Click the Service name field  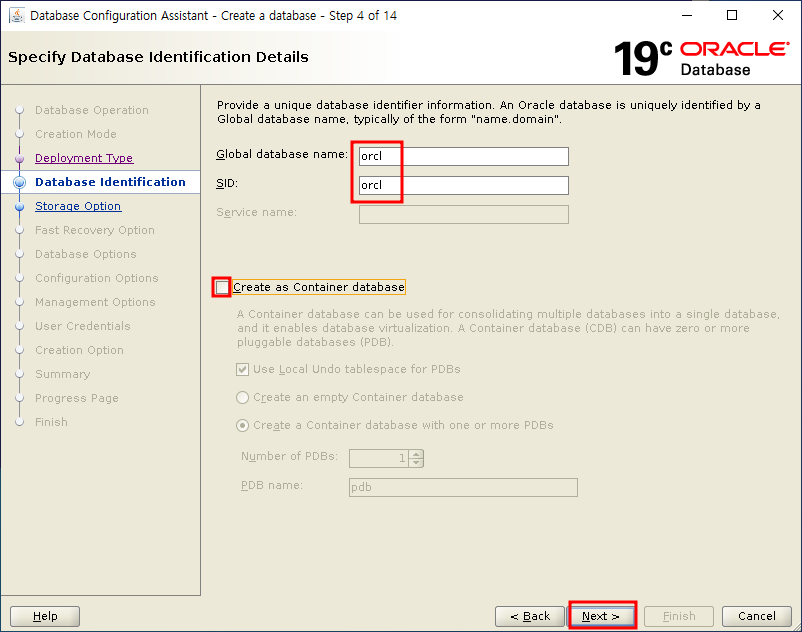pos(463,214)
